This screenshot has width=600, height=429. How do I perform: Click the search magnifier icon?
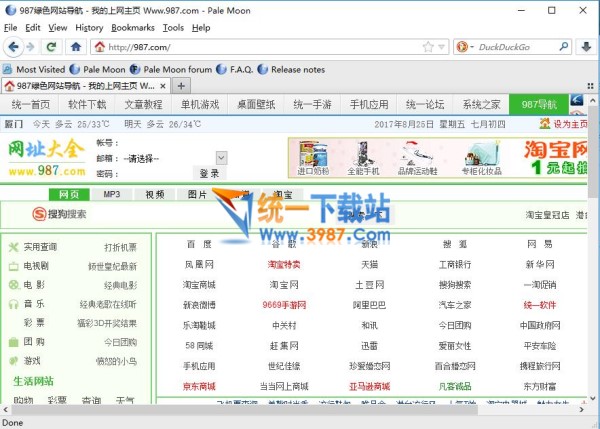coord(563,47)
